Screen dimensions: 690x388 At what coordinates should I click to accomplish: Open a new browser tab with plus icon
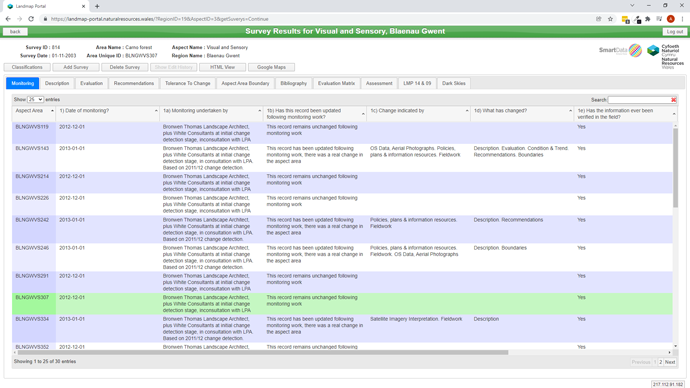(x=97, y=6)
